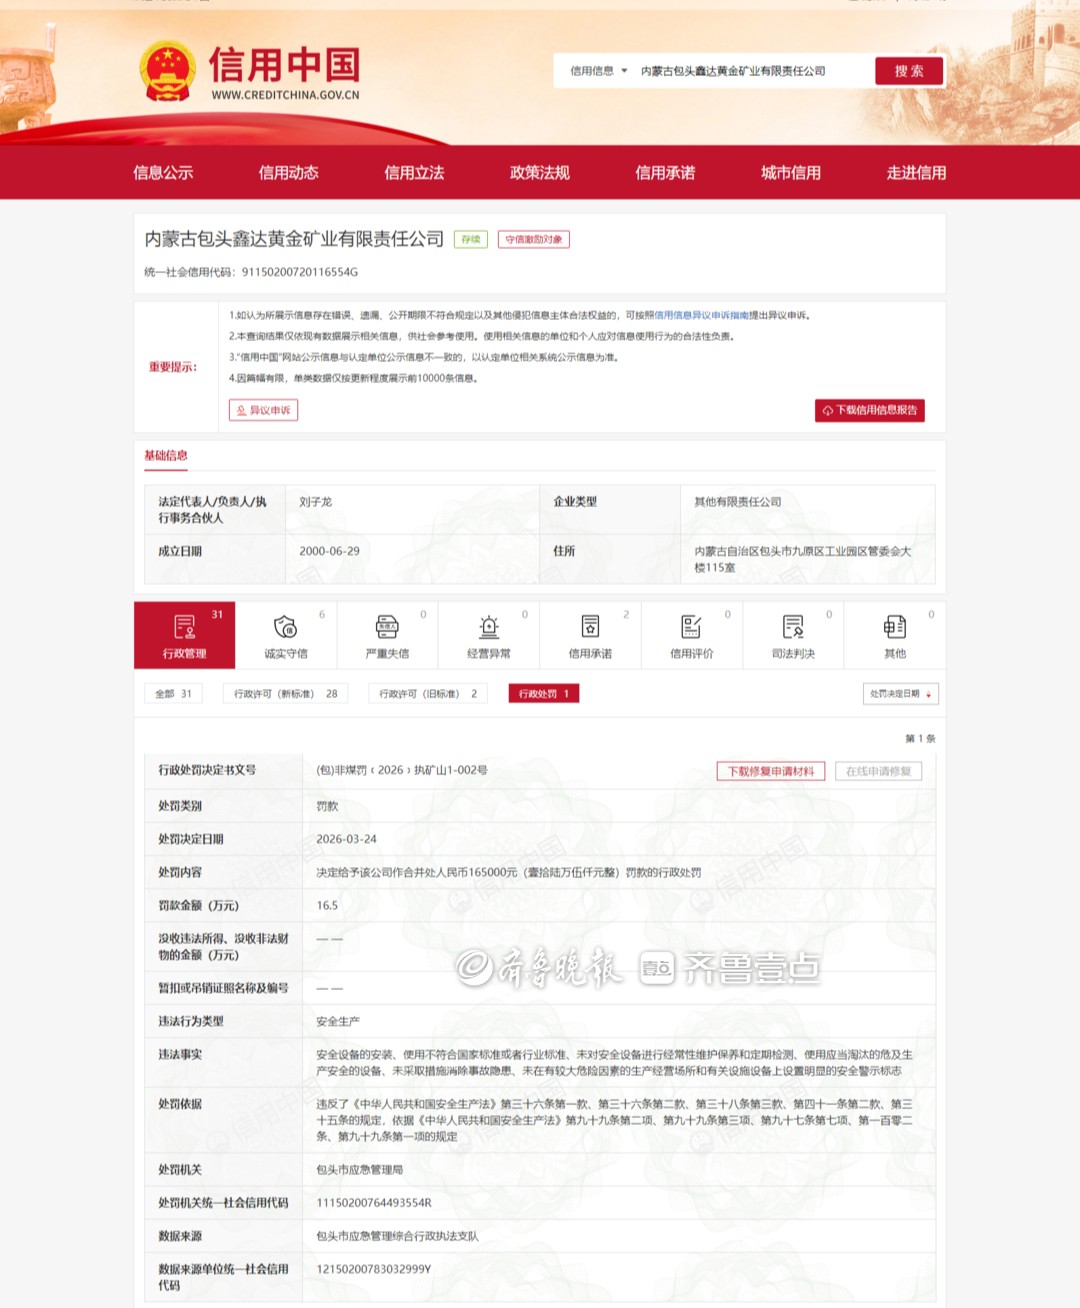Open the 信用评价 category icon
This screenshot has width=1080, height=1308.
[x=691, y=627]
